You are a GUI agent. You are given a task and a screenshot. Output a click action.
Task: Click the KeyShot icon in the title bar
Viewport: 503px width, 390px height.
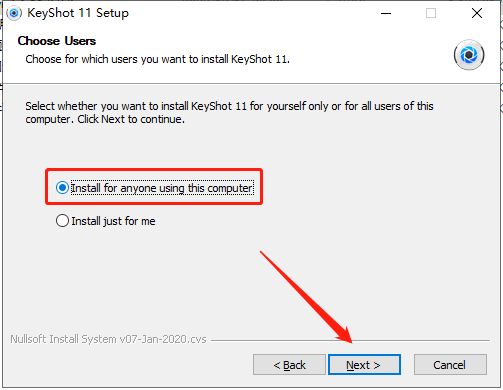pyautogui.click(x=14, y=13)
